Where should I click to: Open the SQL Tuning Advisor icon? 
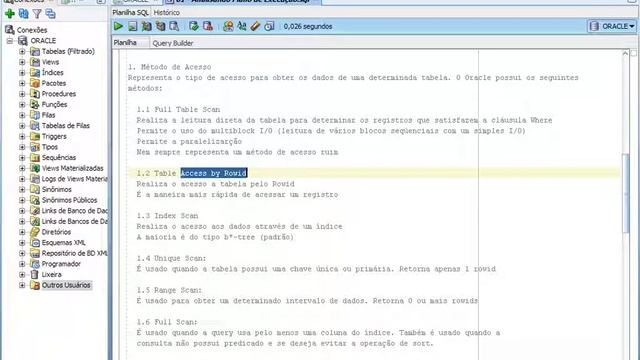click(174, 26)
